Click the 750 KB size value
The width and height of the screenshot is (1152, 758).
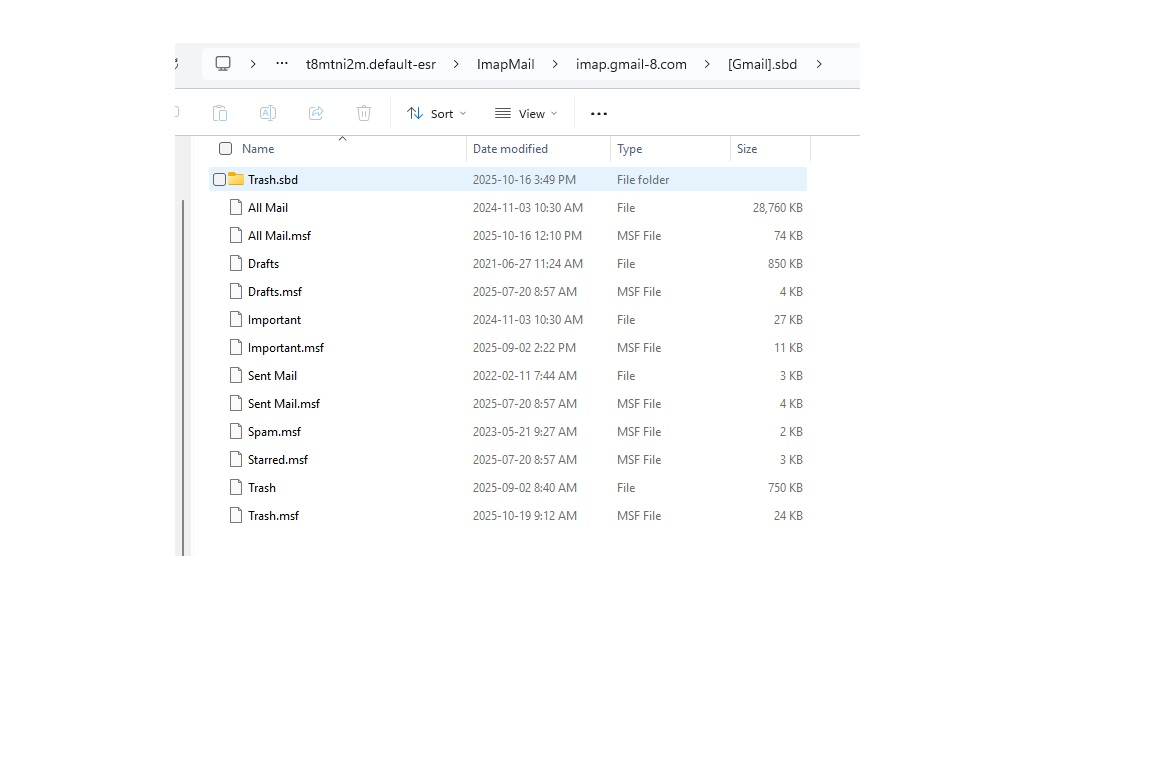[785, 487]
